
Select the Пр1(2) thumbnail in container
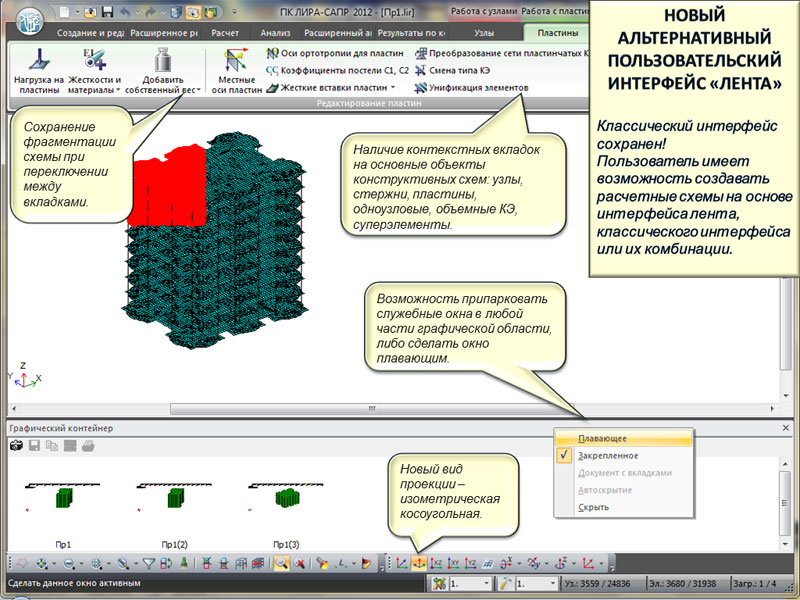click(x=172, y=498)
